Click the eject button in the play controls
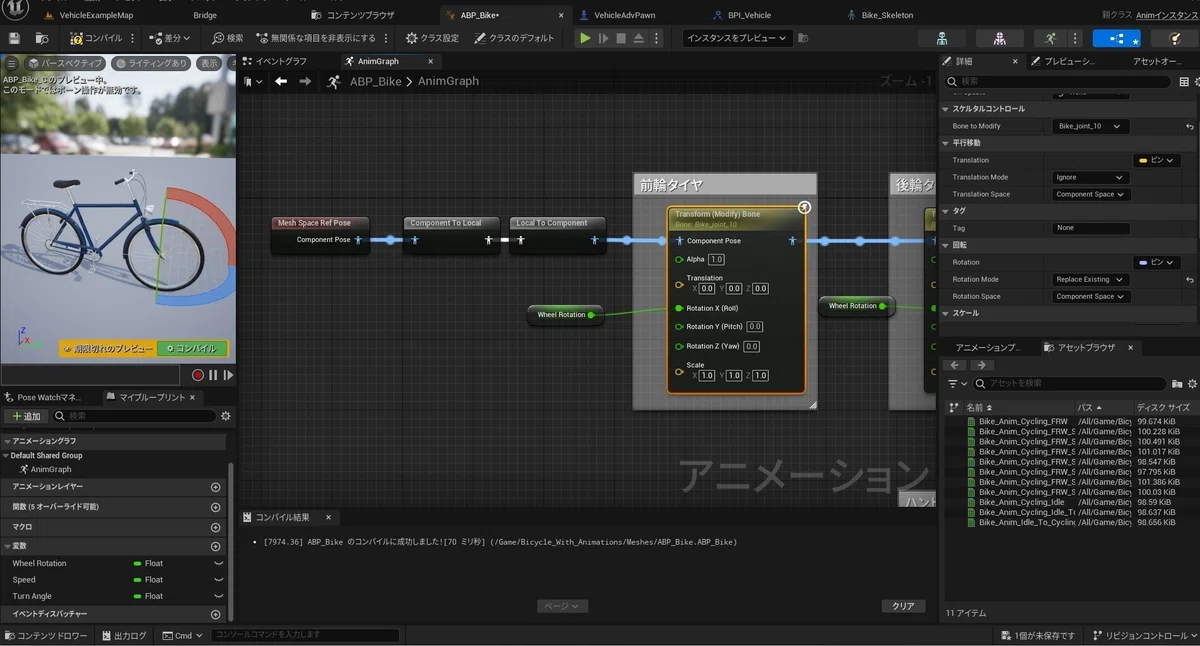1200x646 pixels. [x=638, y=38]
